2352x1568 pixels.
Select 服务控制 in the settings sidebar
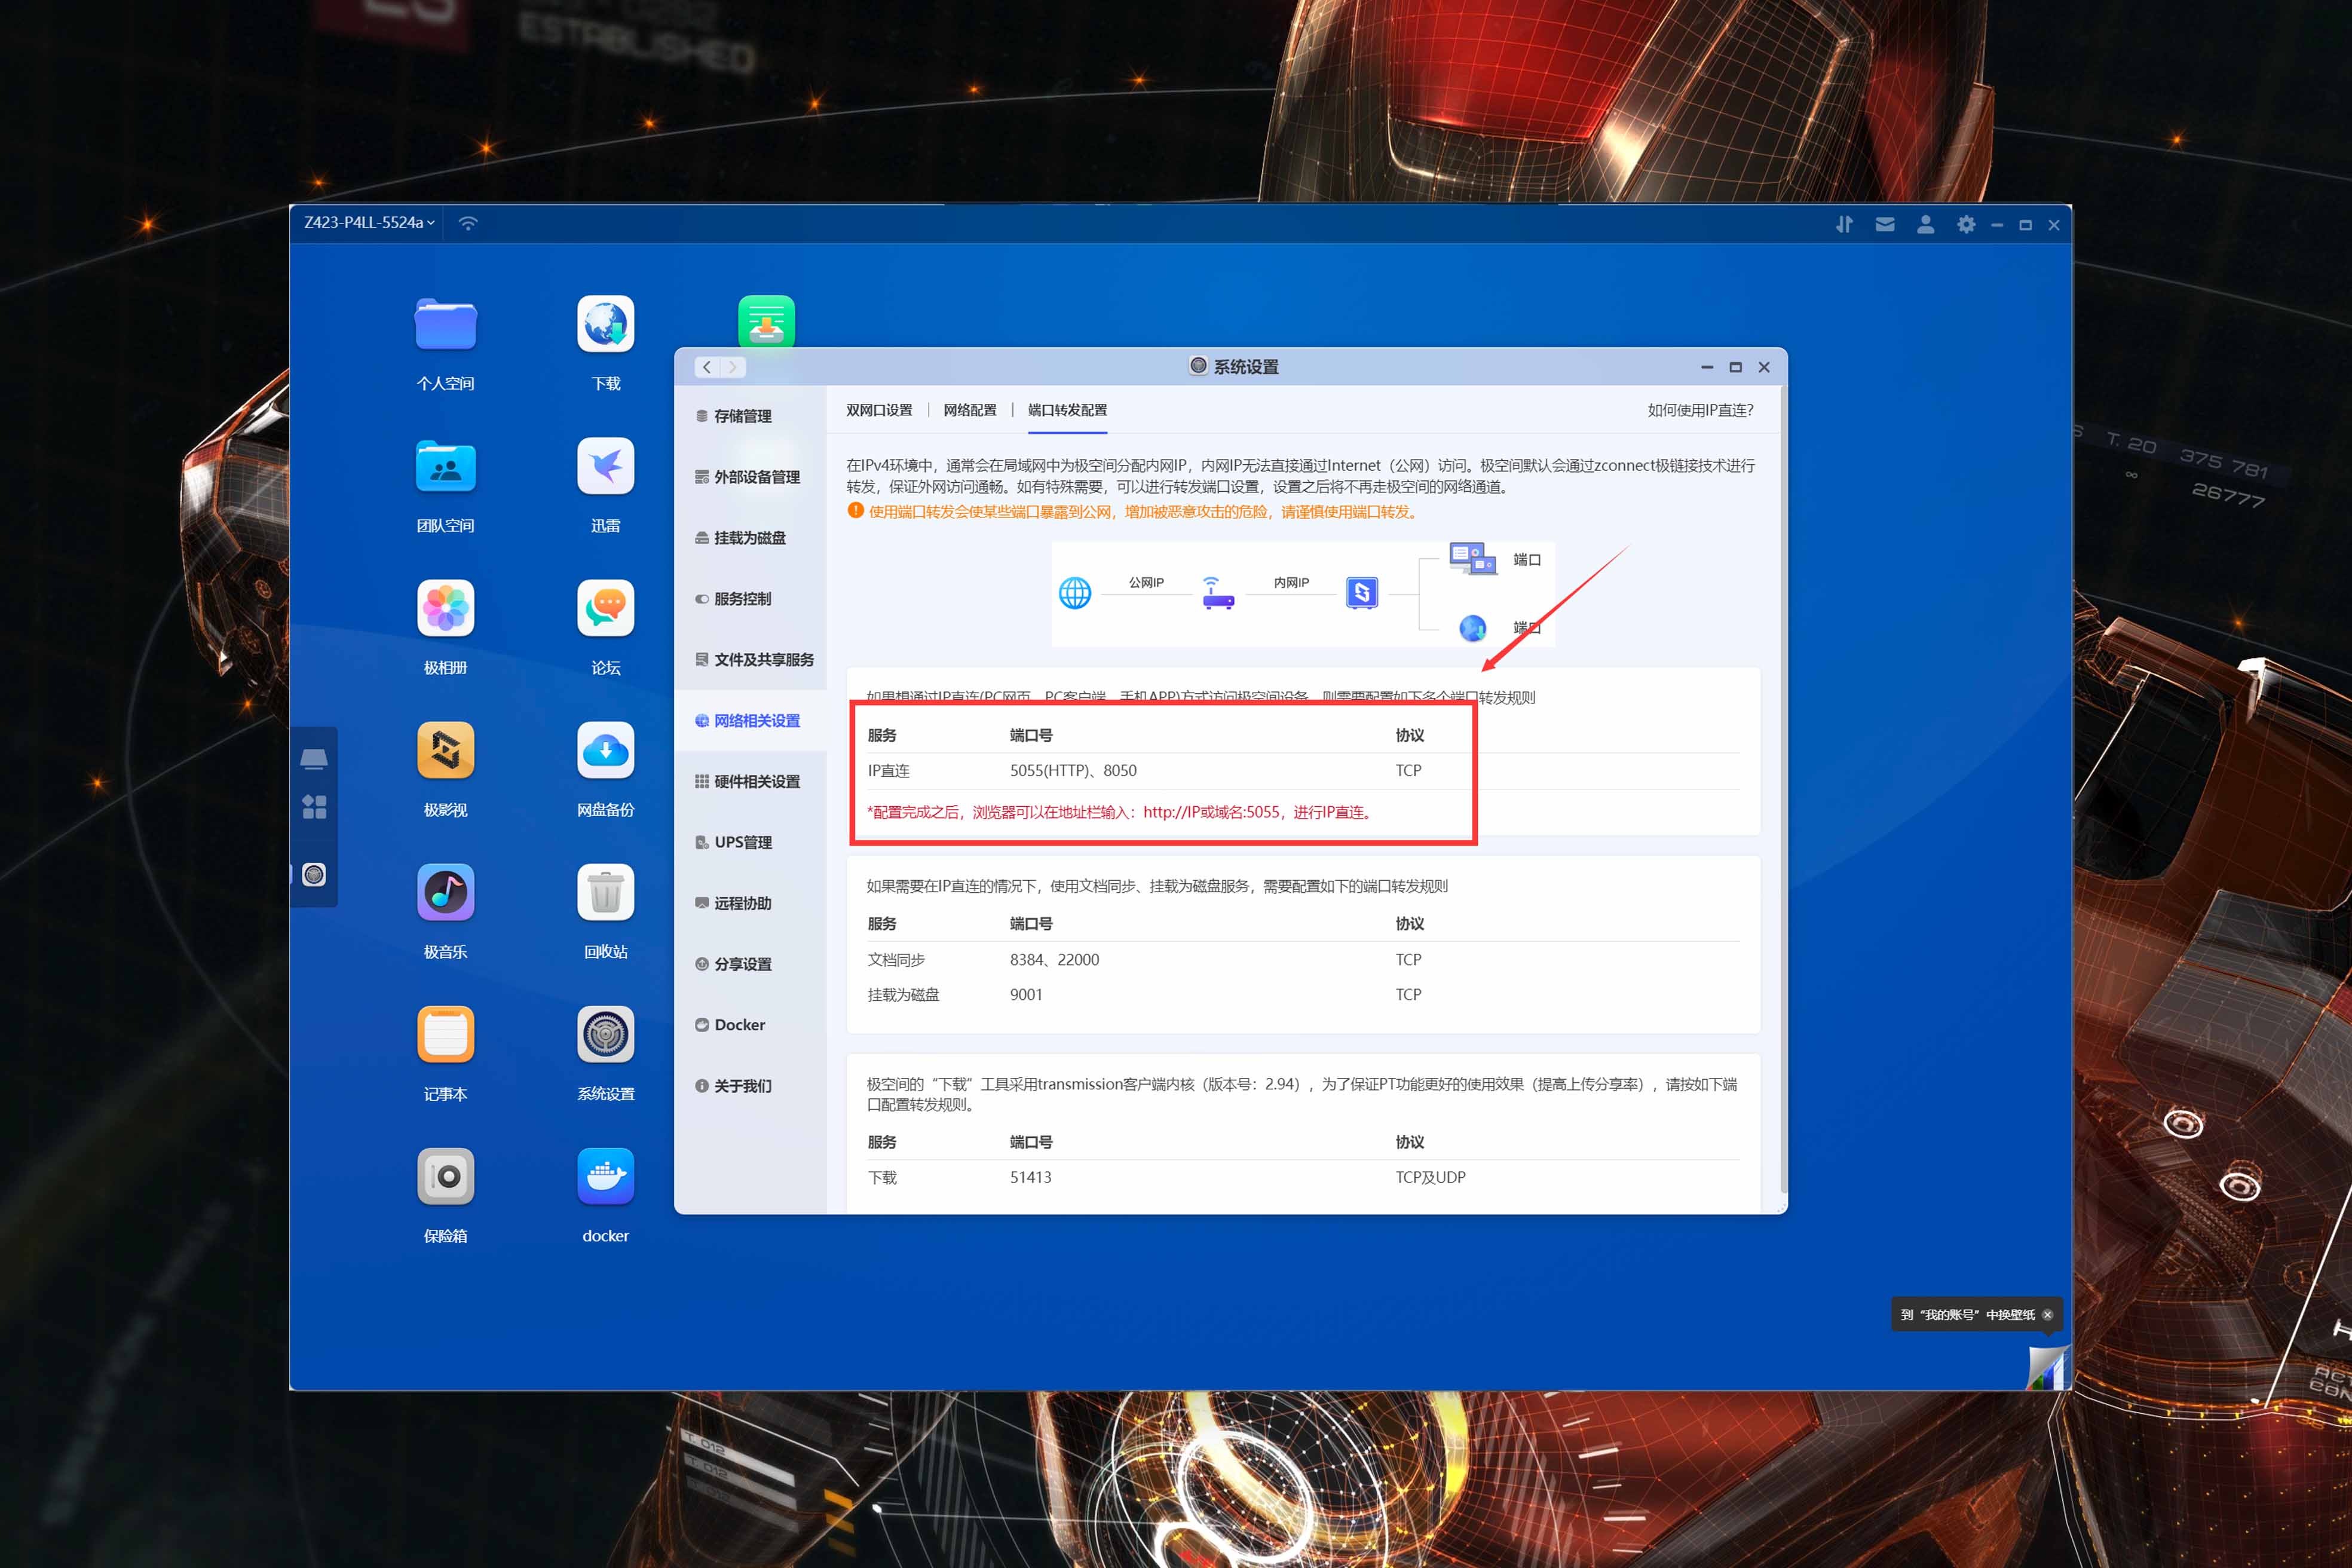click(742, 599)
